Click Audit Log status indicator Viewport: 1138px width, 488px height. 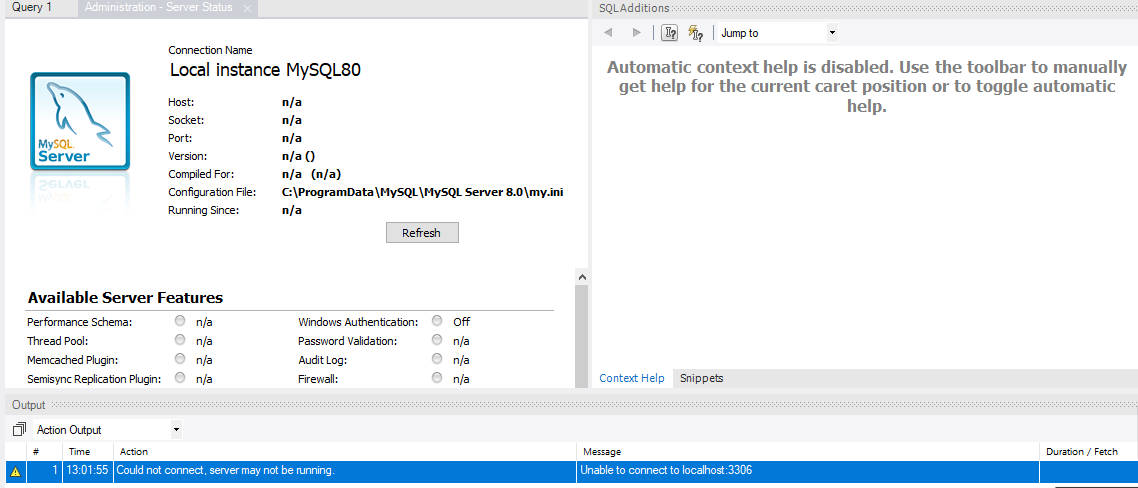(x=437, y=359)
